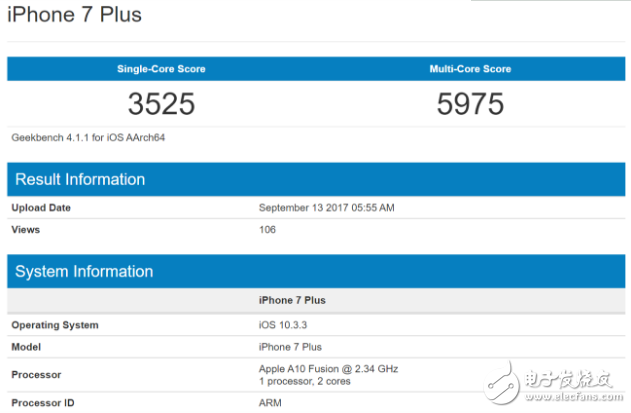The width and height of the screenshot is (631, 413).
Task: Click the Upload Date row label
Action: (42, 208)
